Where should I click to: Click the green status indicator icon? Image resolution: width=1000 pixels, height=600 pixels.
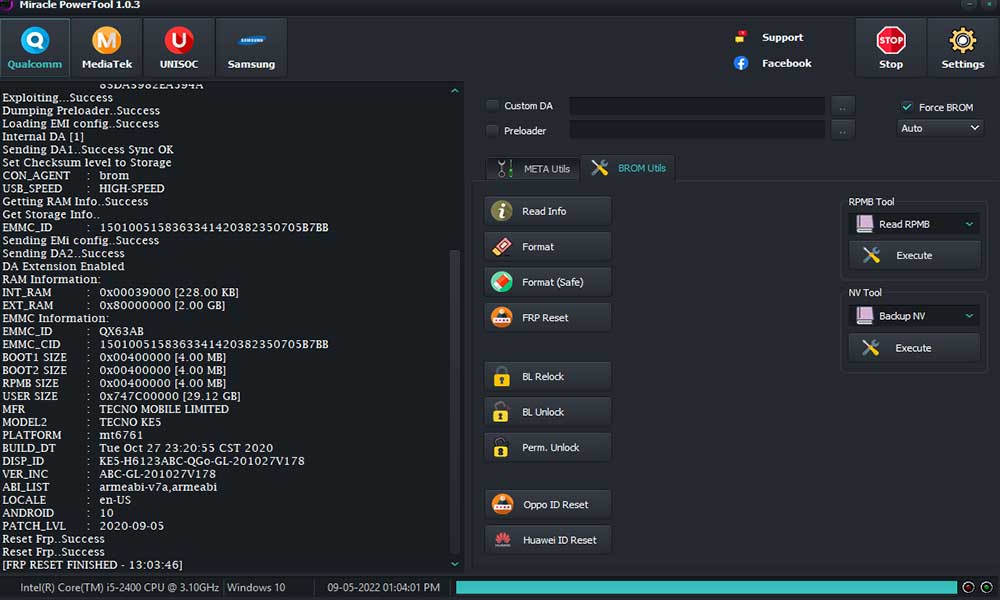pyautogui.click(x=987, y=587)
